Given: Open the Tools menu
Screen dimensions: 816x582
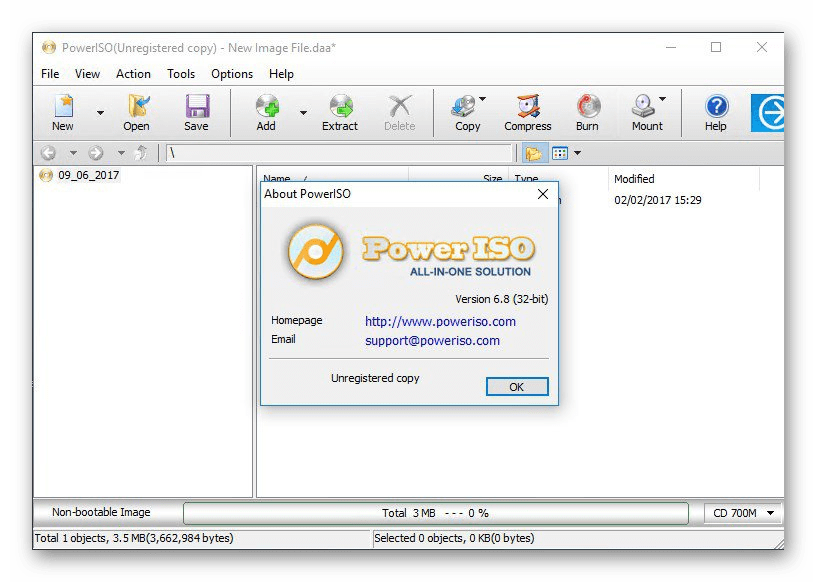Looking at the screenshot, I should (181, 74).
